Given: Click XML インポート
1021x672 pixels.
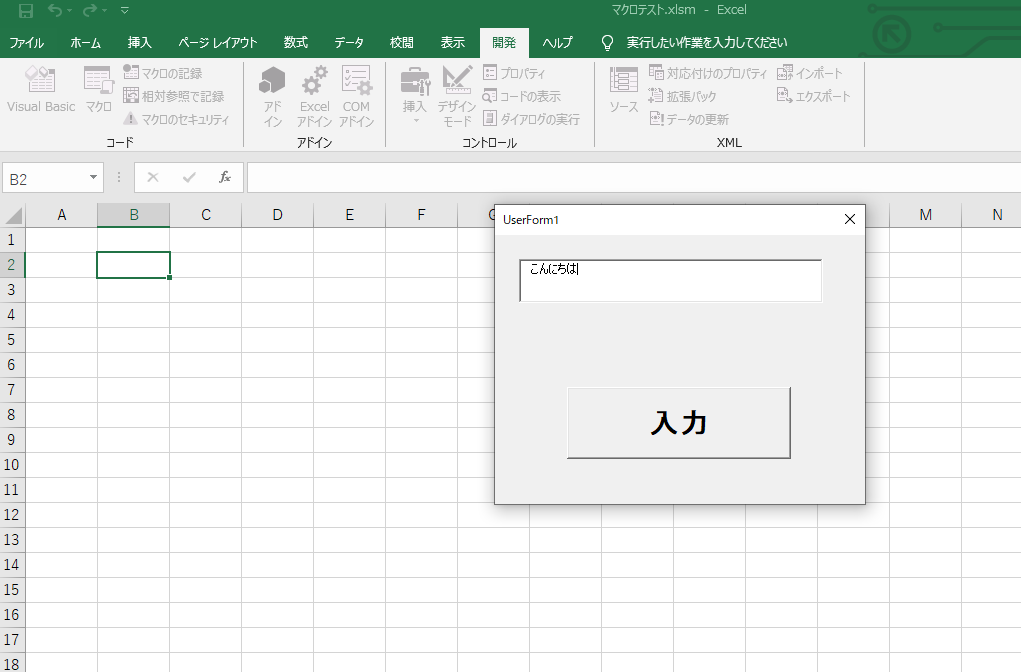Looking at the screenshot, I should click(x=809, y=73).
